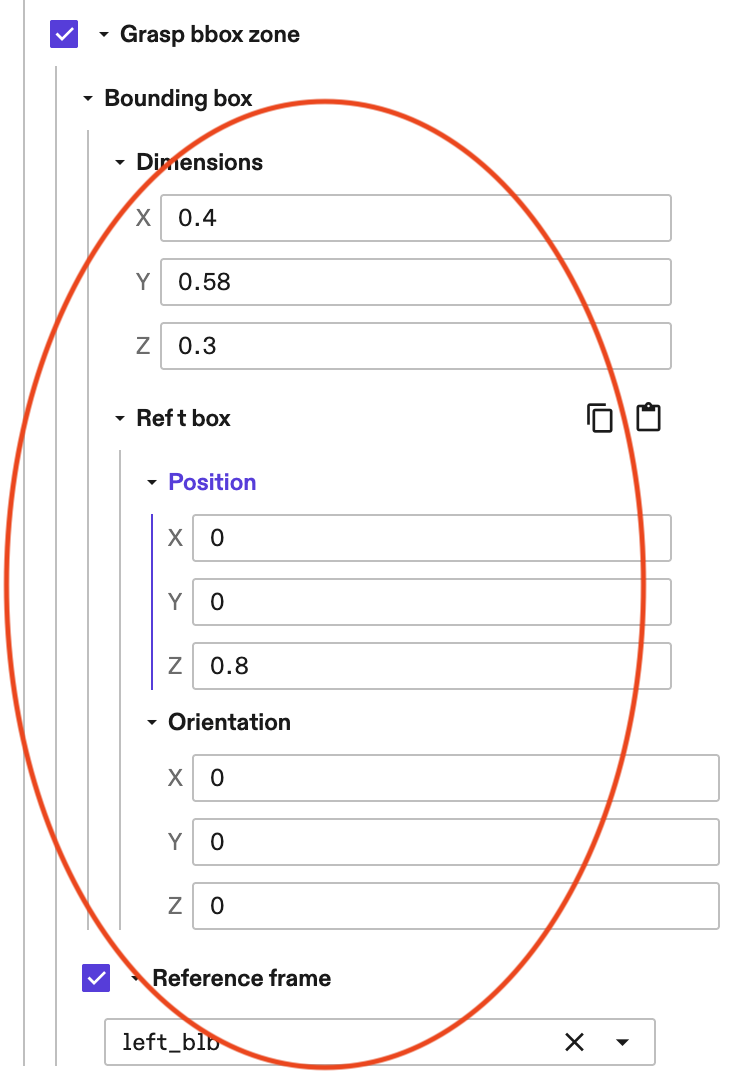
Task: Clear the left_blb reference frame with the X
Action: tap(575, 1041)
